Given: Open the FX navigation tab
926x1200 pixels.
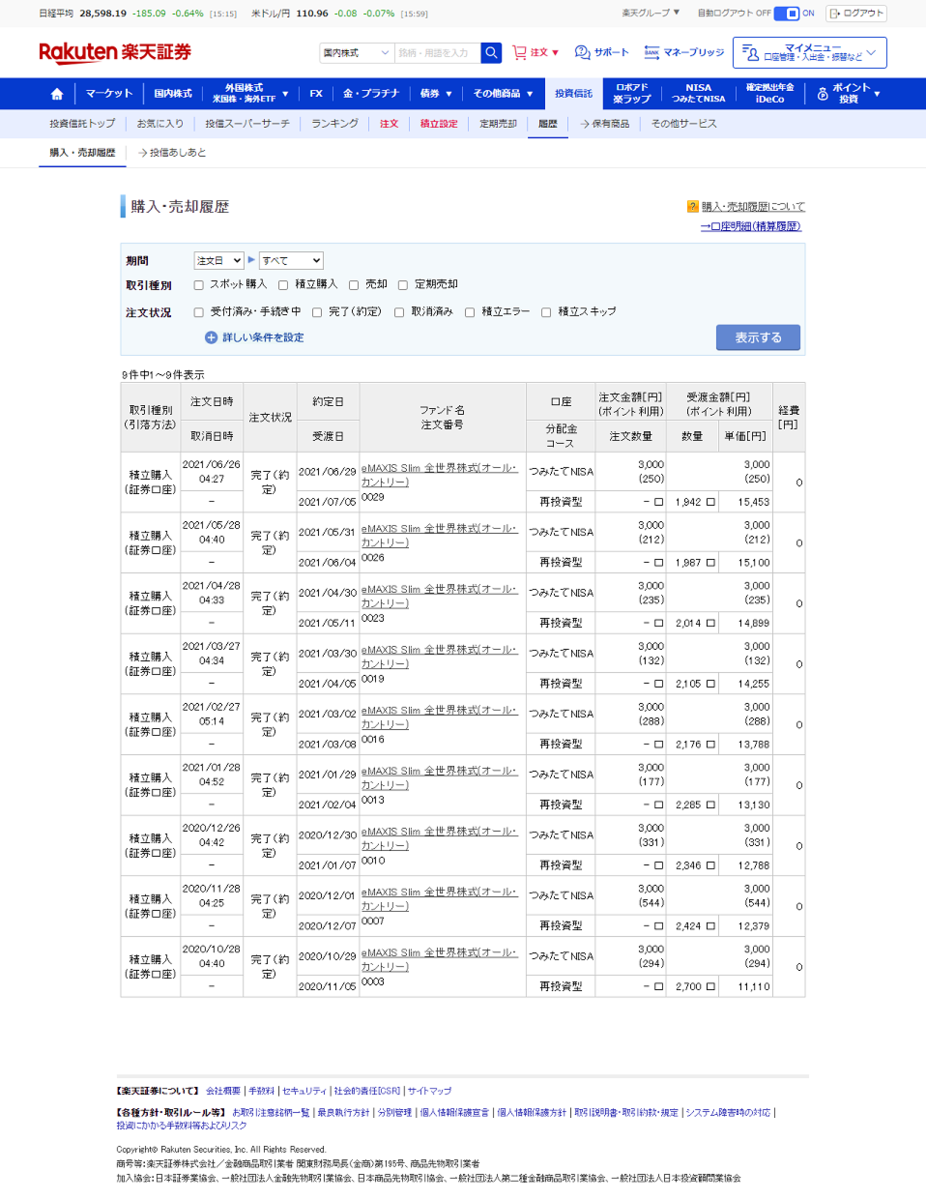Looking at the screenshot, I should point(316,94).
